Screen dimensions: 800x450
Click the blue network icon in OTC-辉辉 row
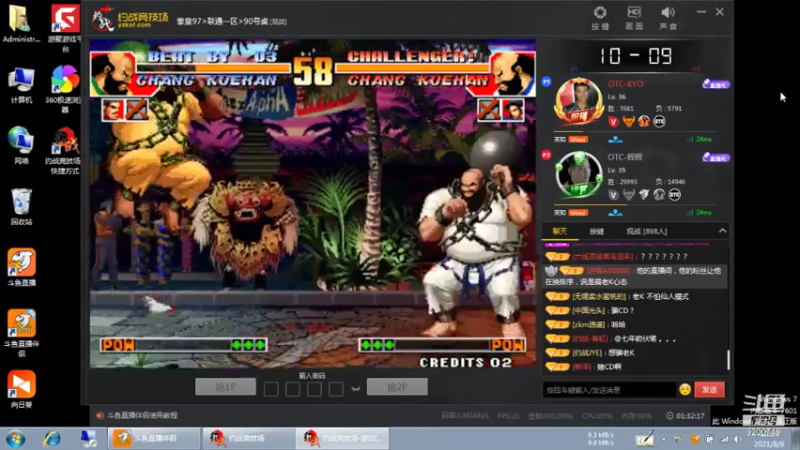(615, 213)
